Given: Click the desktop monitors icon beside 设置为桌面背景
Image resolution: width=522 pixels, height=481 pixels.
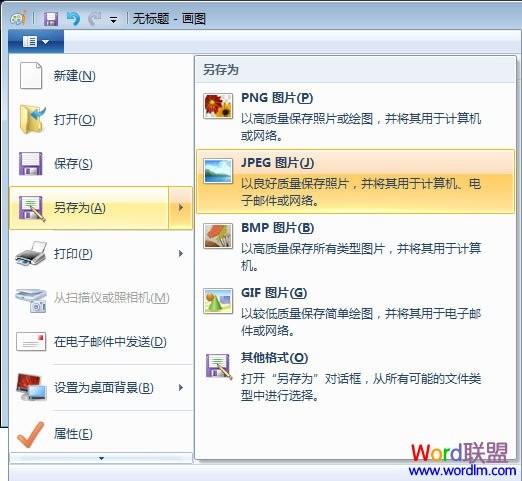Looking at the screenshot, I should click(31, 387).
